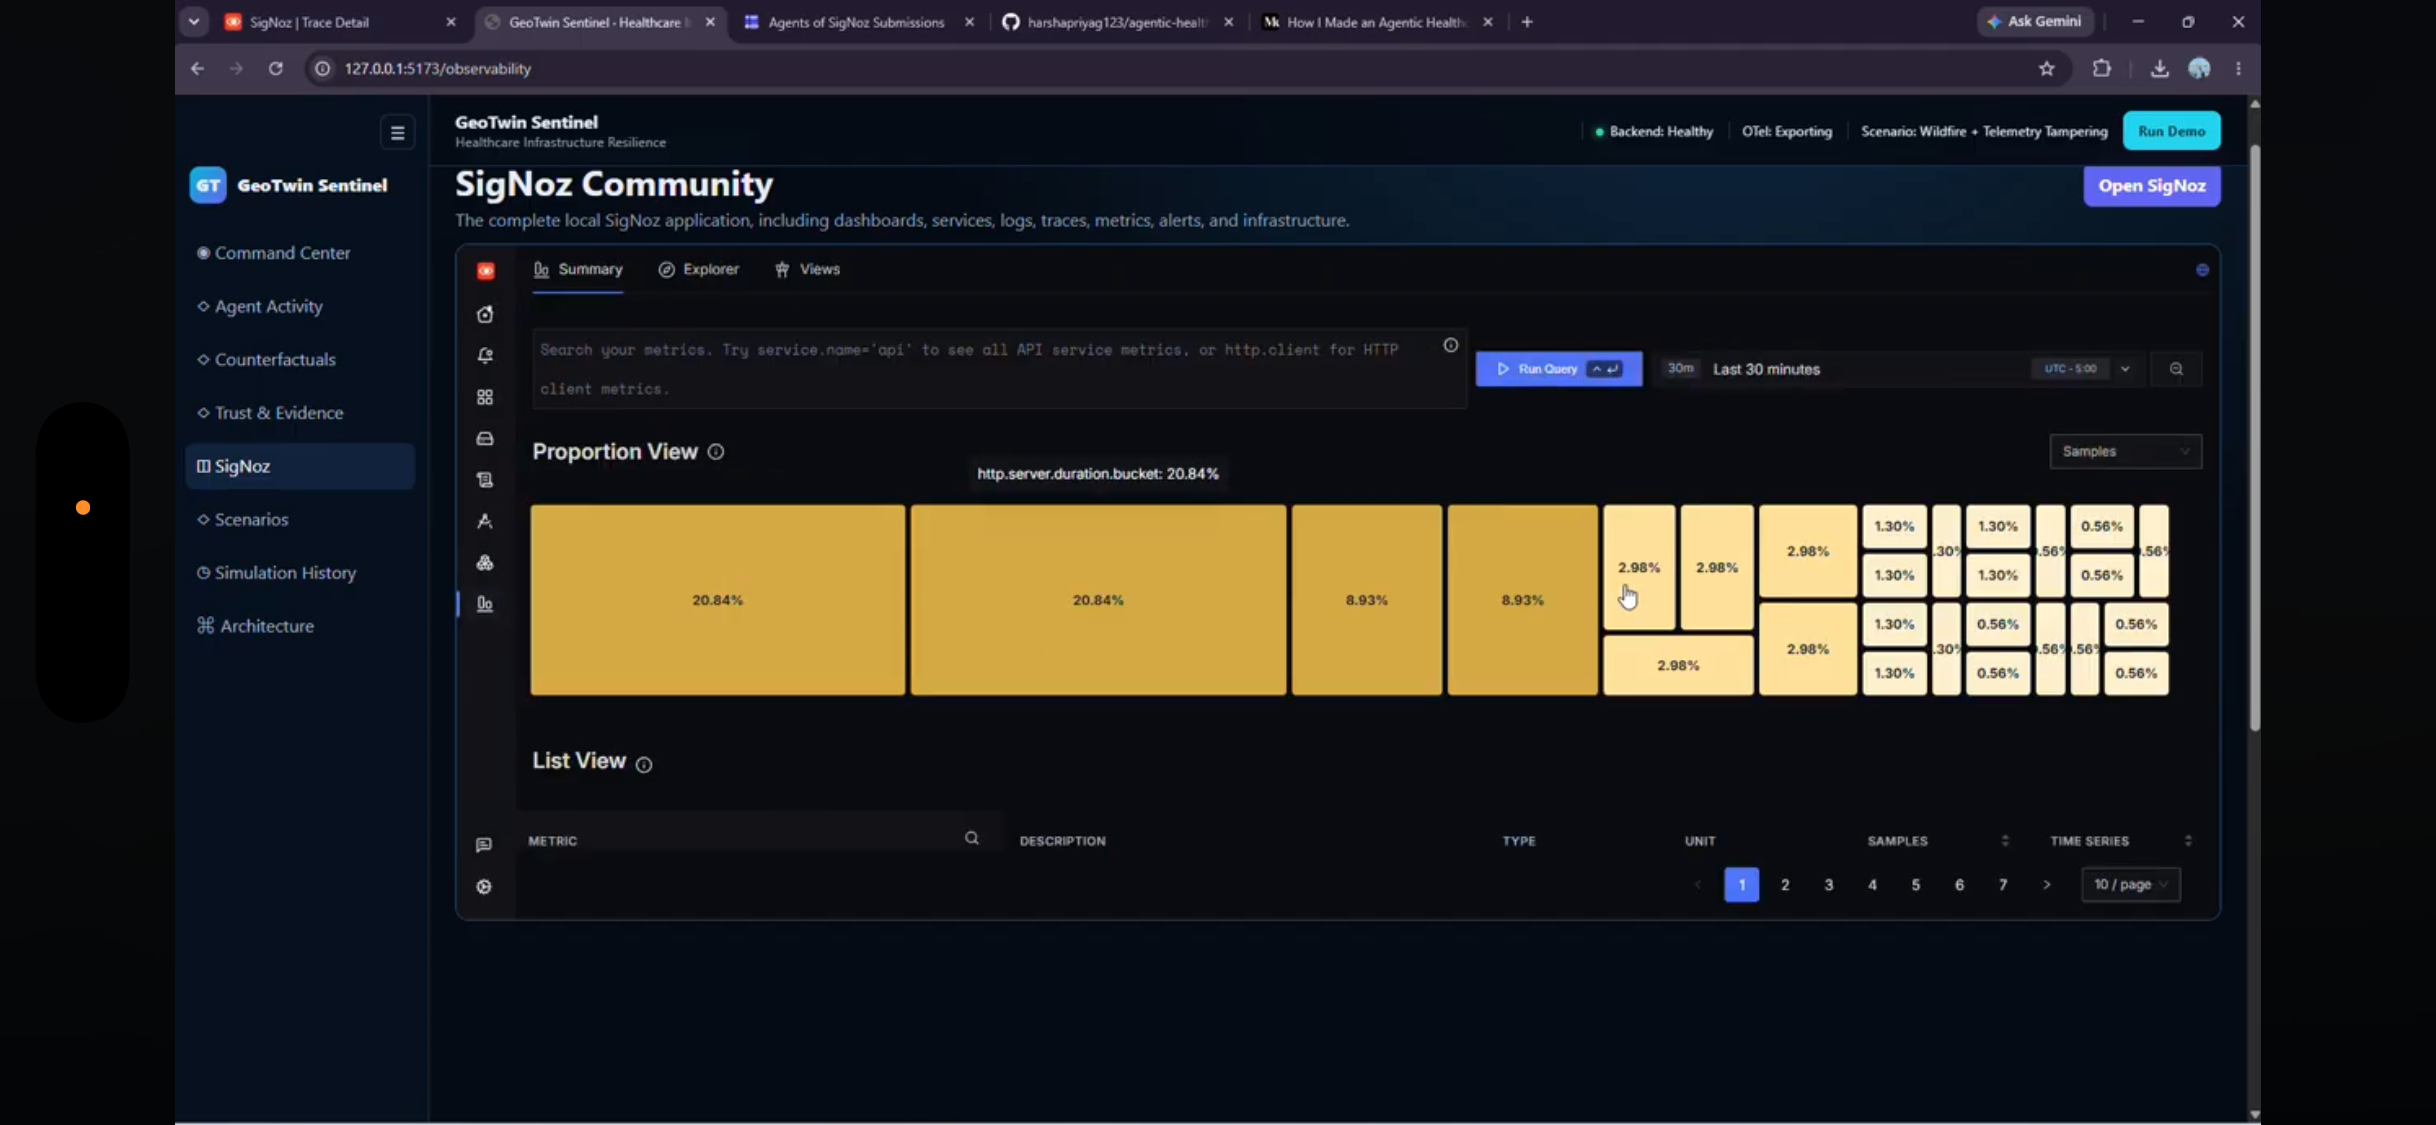Go to page 2 of the metrics list
2436x1125 pixels.
tap(1785, 885)
